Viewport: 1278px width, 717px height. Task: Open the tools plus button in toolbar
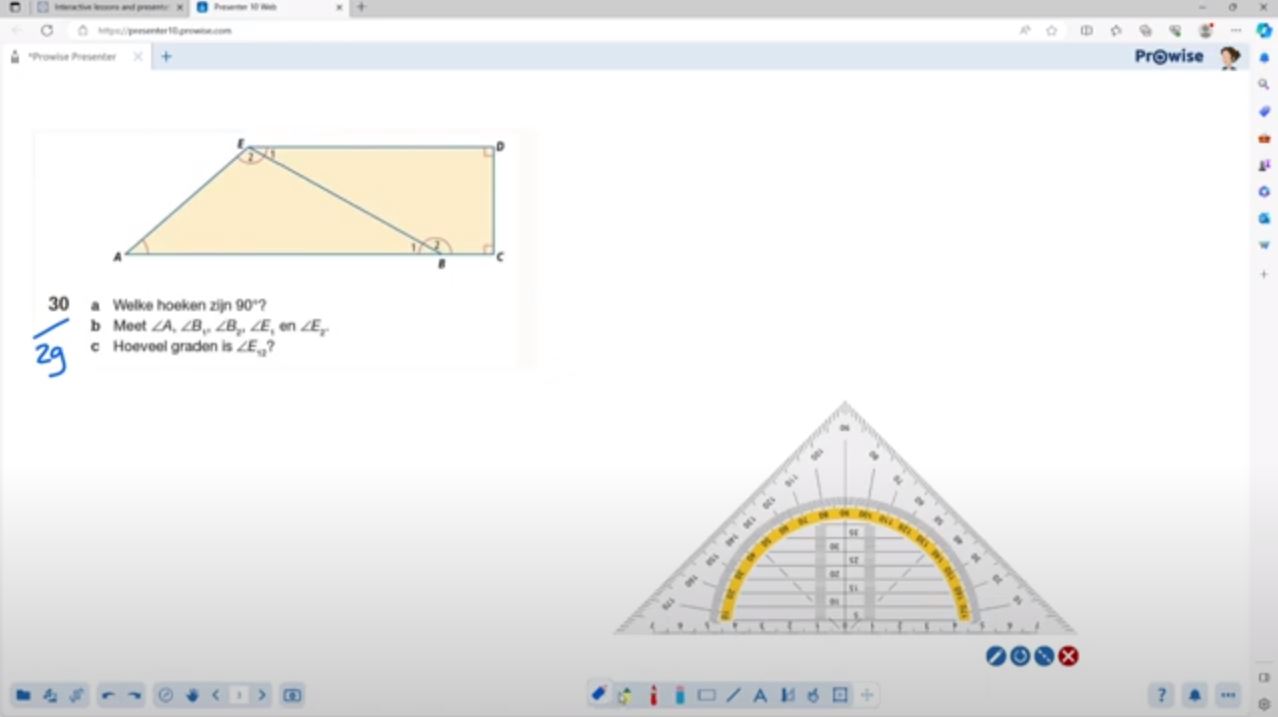(x=867, y=695)
